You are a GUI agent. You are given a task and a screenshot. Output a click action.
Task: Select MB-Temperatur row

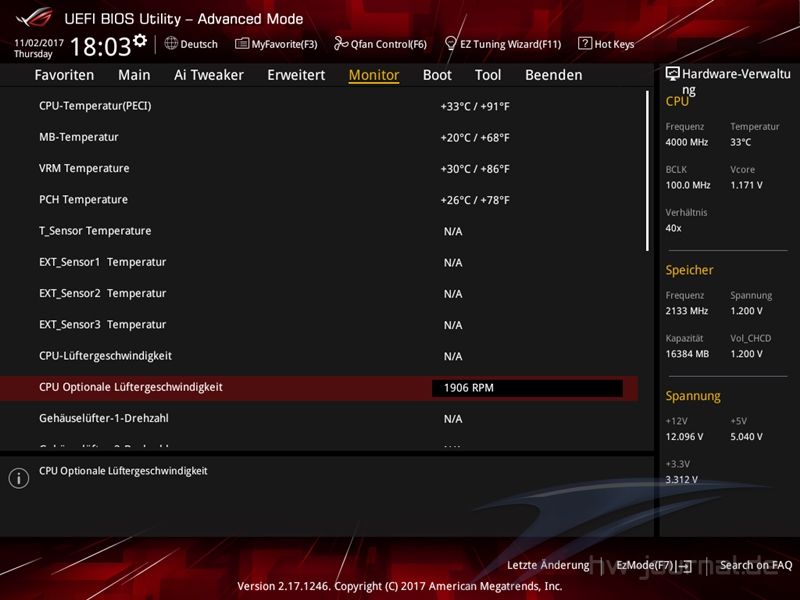[x=319, y=137]
